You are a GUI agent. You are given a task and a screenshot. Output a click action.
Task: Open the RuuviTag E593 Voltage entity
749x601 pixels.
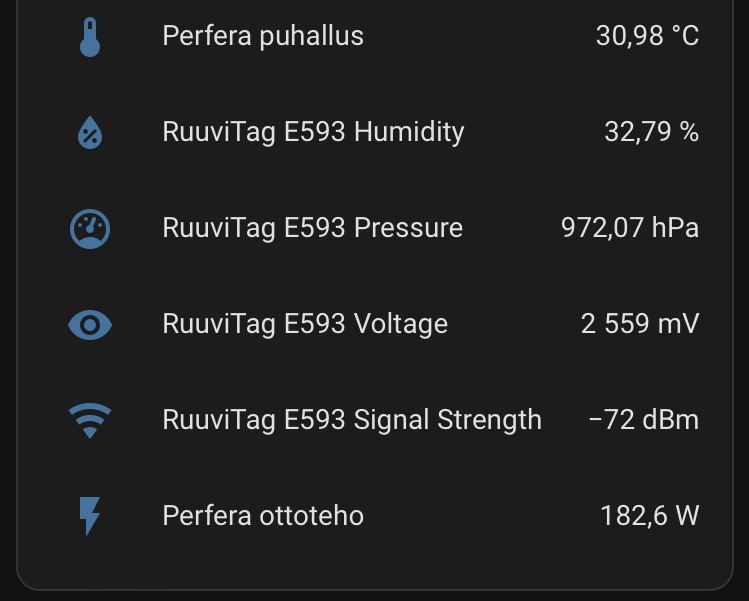(305, 325)
